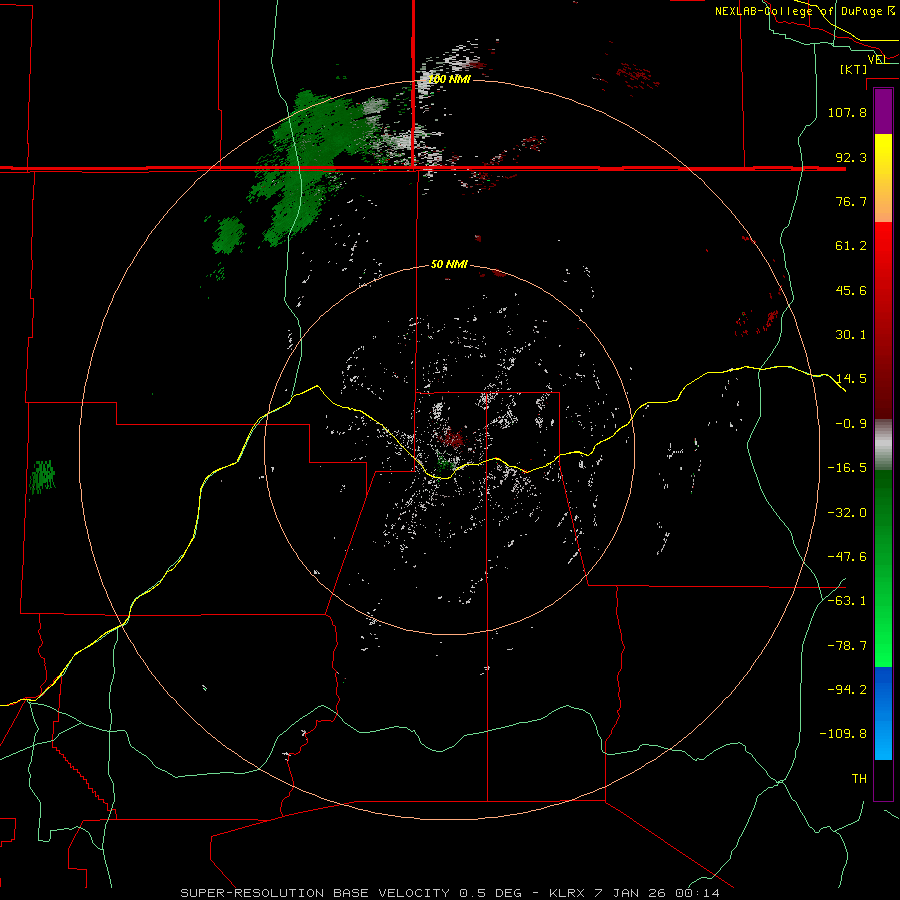Click the 30.1 legend value
This screenshot has width=900, height=900.
coord(851,335)
